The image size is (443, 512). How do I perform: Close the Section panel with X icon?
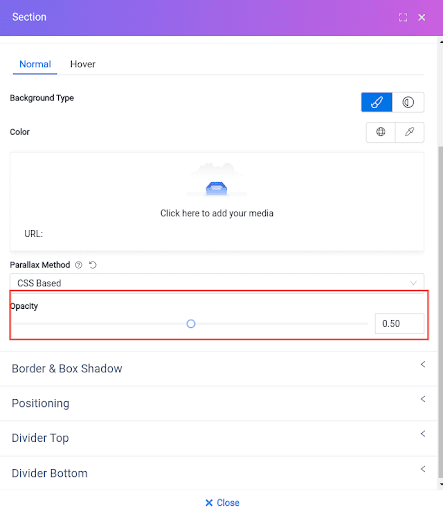[x=422, y=17]
